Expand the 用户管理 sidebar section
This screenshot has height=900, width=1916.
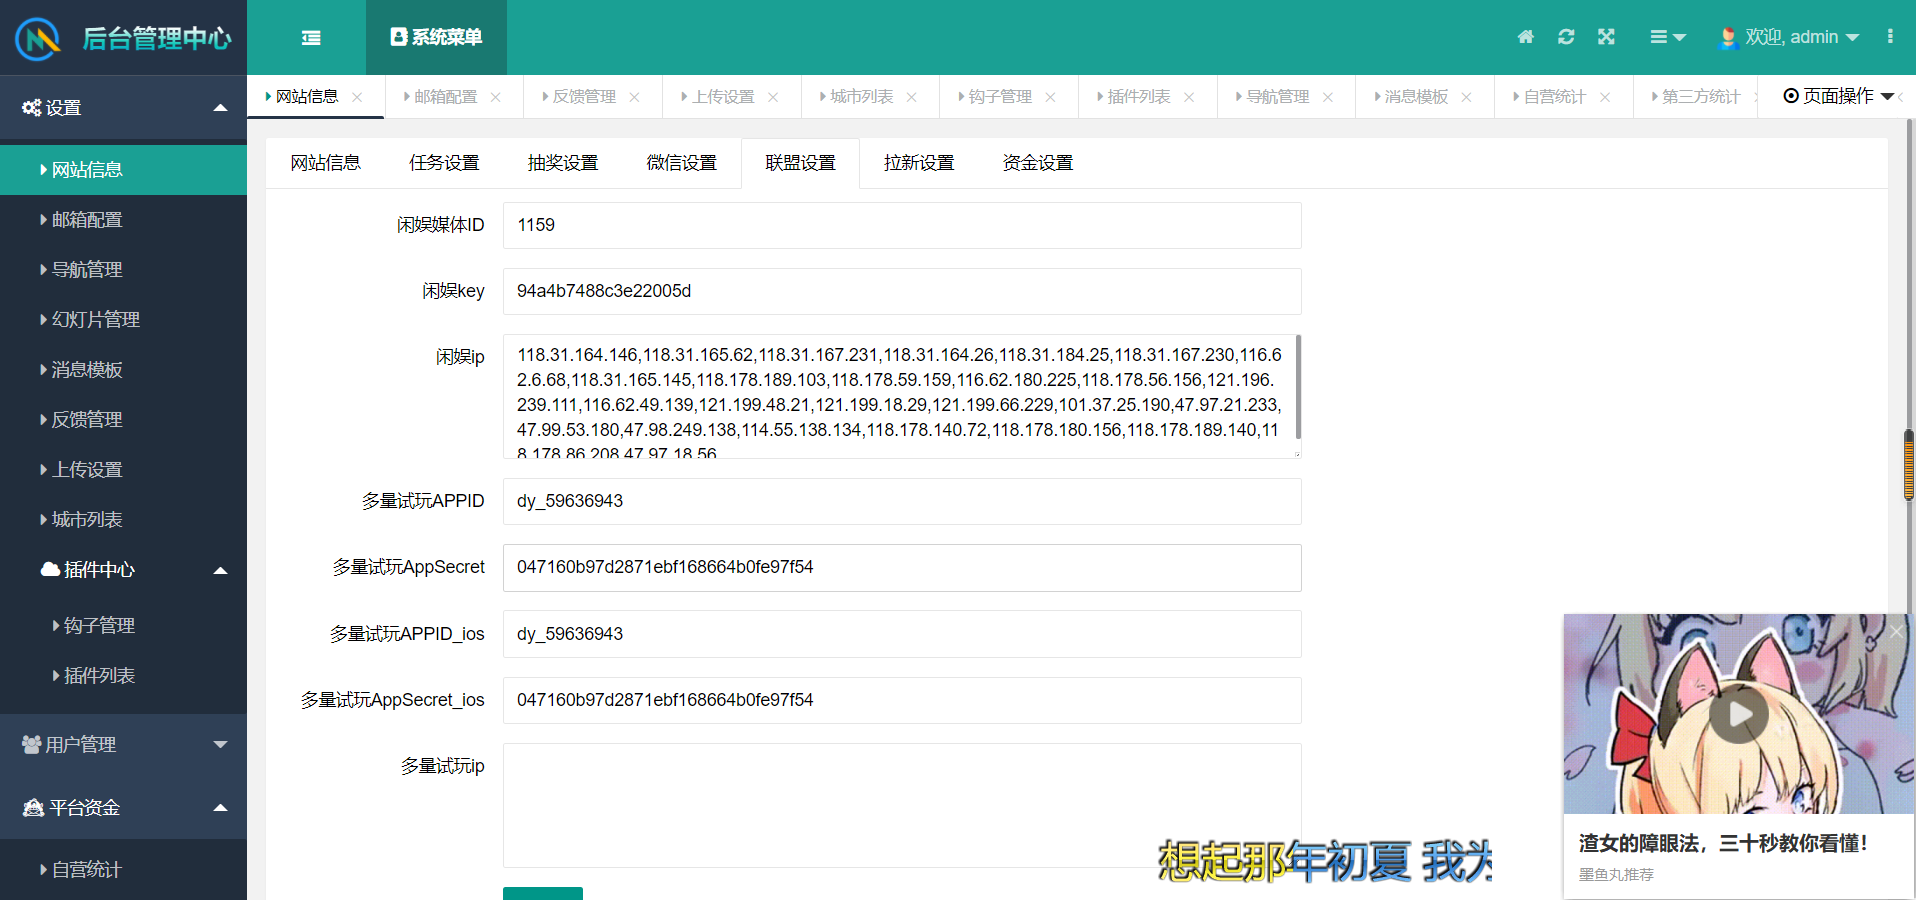point(123,745)
